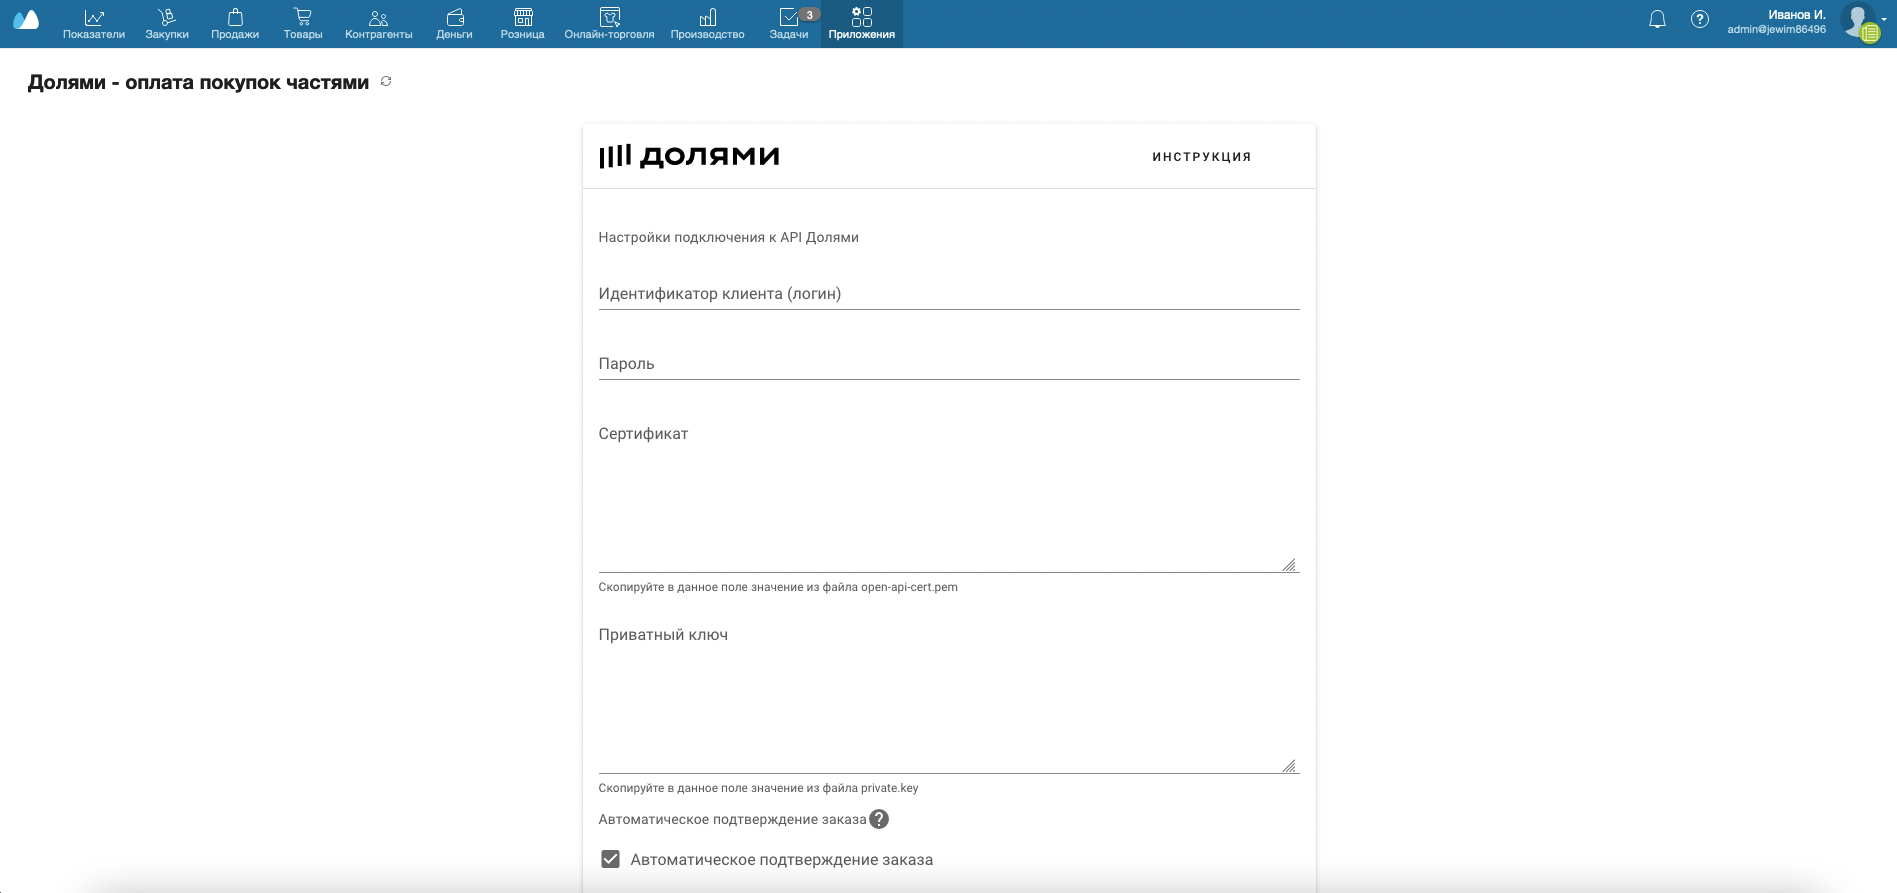Viewport: 1897px width, 893px height.
Task: Click the heading Долями - оплата покупок частями
Action: [x=198, y=83]
